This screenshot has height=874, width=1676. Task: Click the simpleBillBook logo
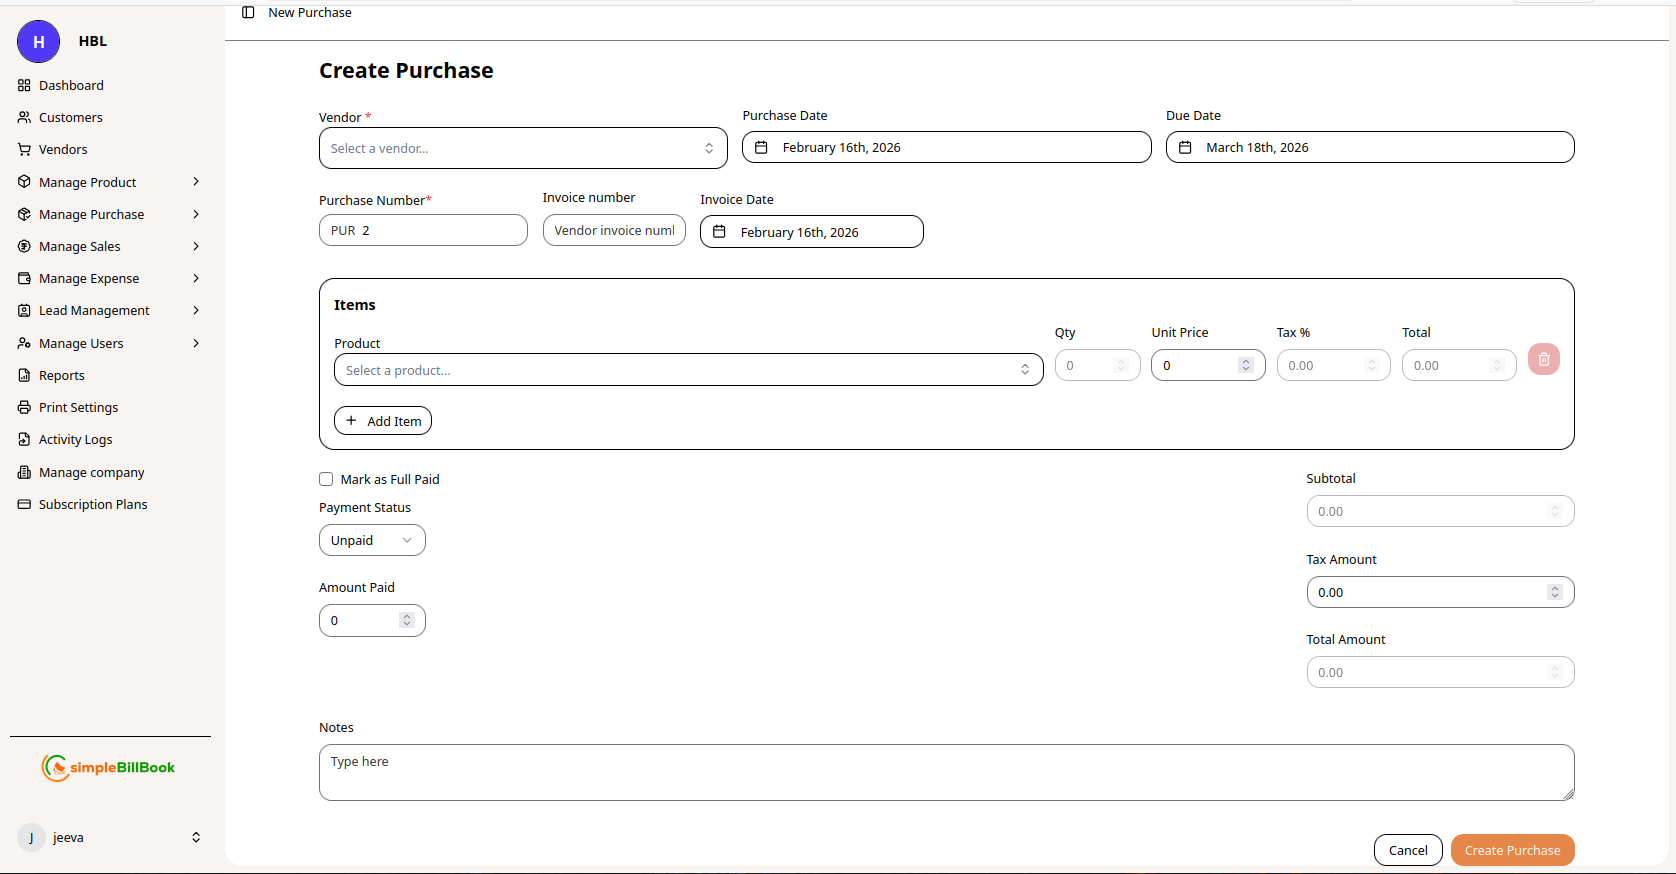pyautogui.click(x=109, y=767)
